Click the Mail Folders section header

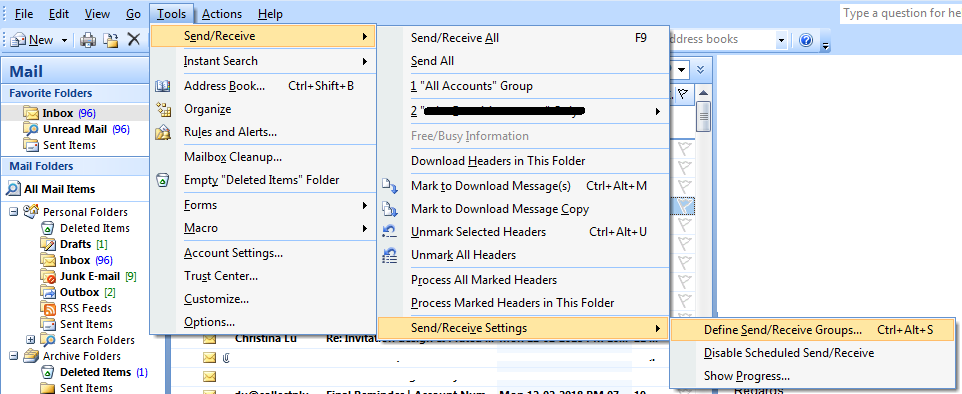(x=75, y=166)
